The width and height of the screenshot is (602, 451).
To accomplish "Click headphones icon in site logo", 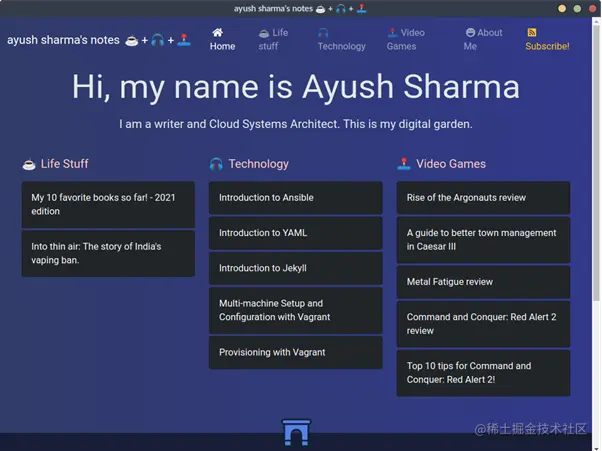I will [157, 40].
